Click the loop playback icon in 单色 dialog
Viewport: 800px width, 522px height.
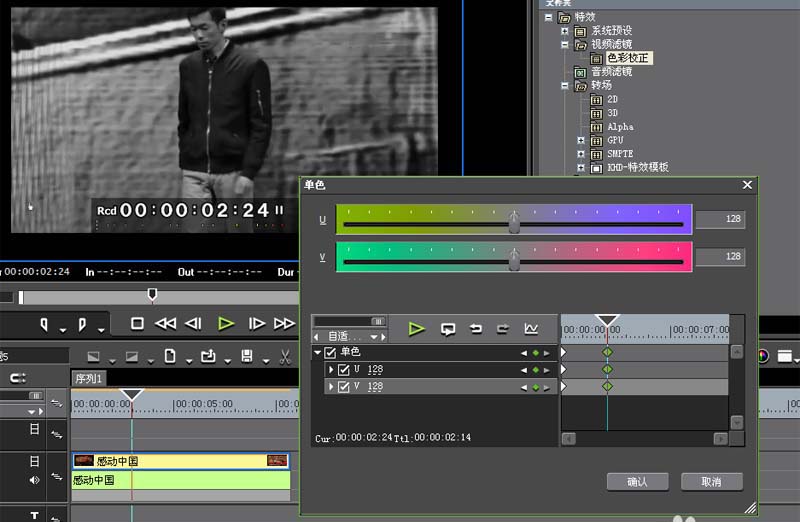[x=448, y=329]
